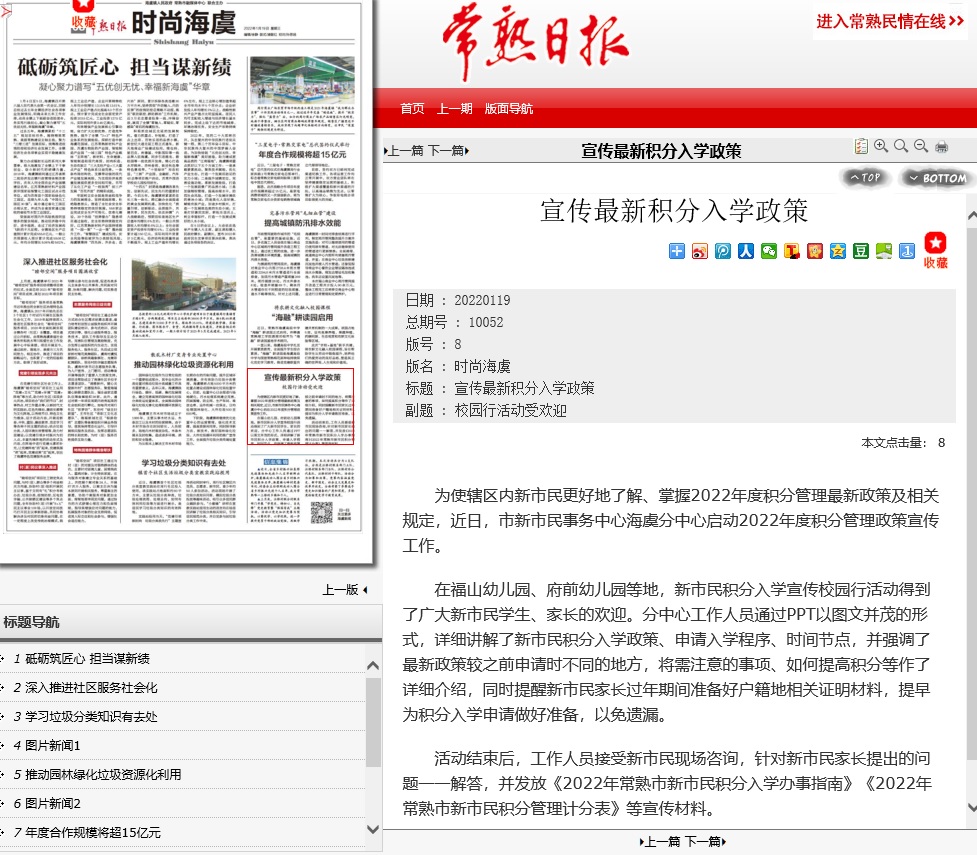Click the 本文点击量 view count

pos(903,442)
